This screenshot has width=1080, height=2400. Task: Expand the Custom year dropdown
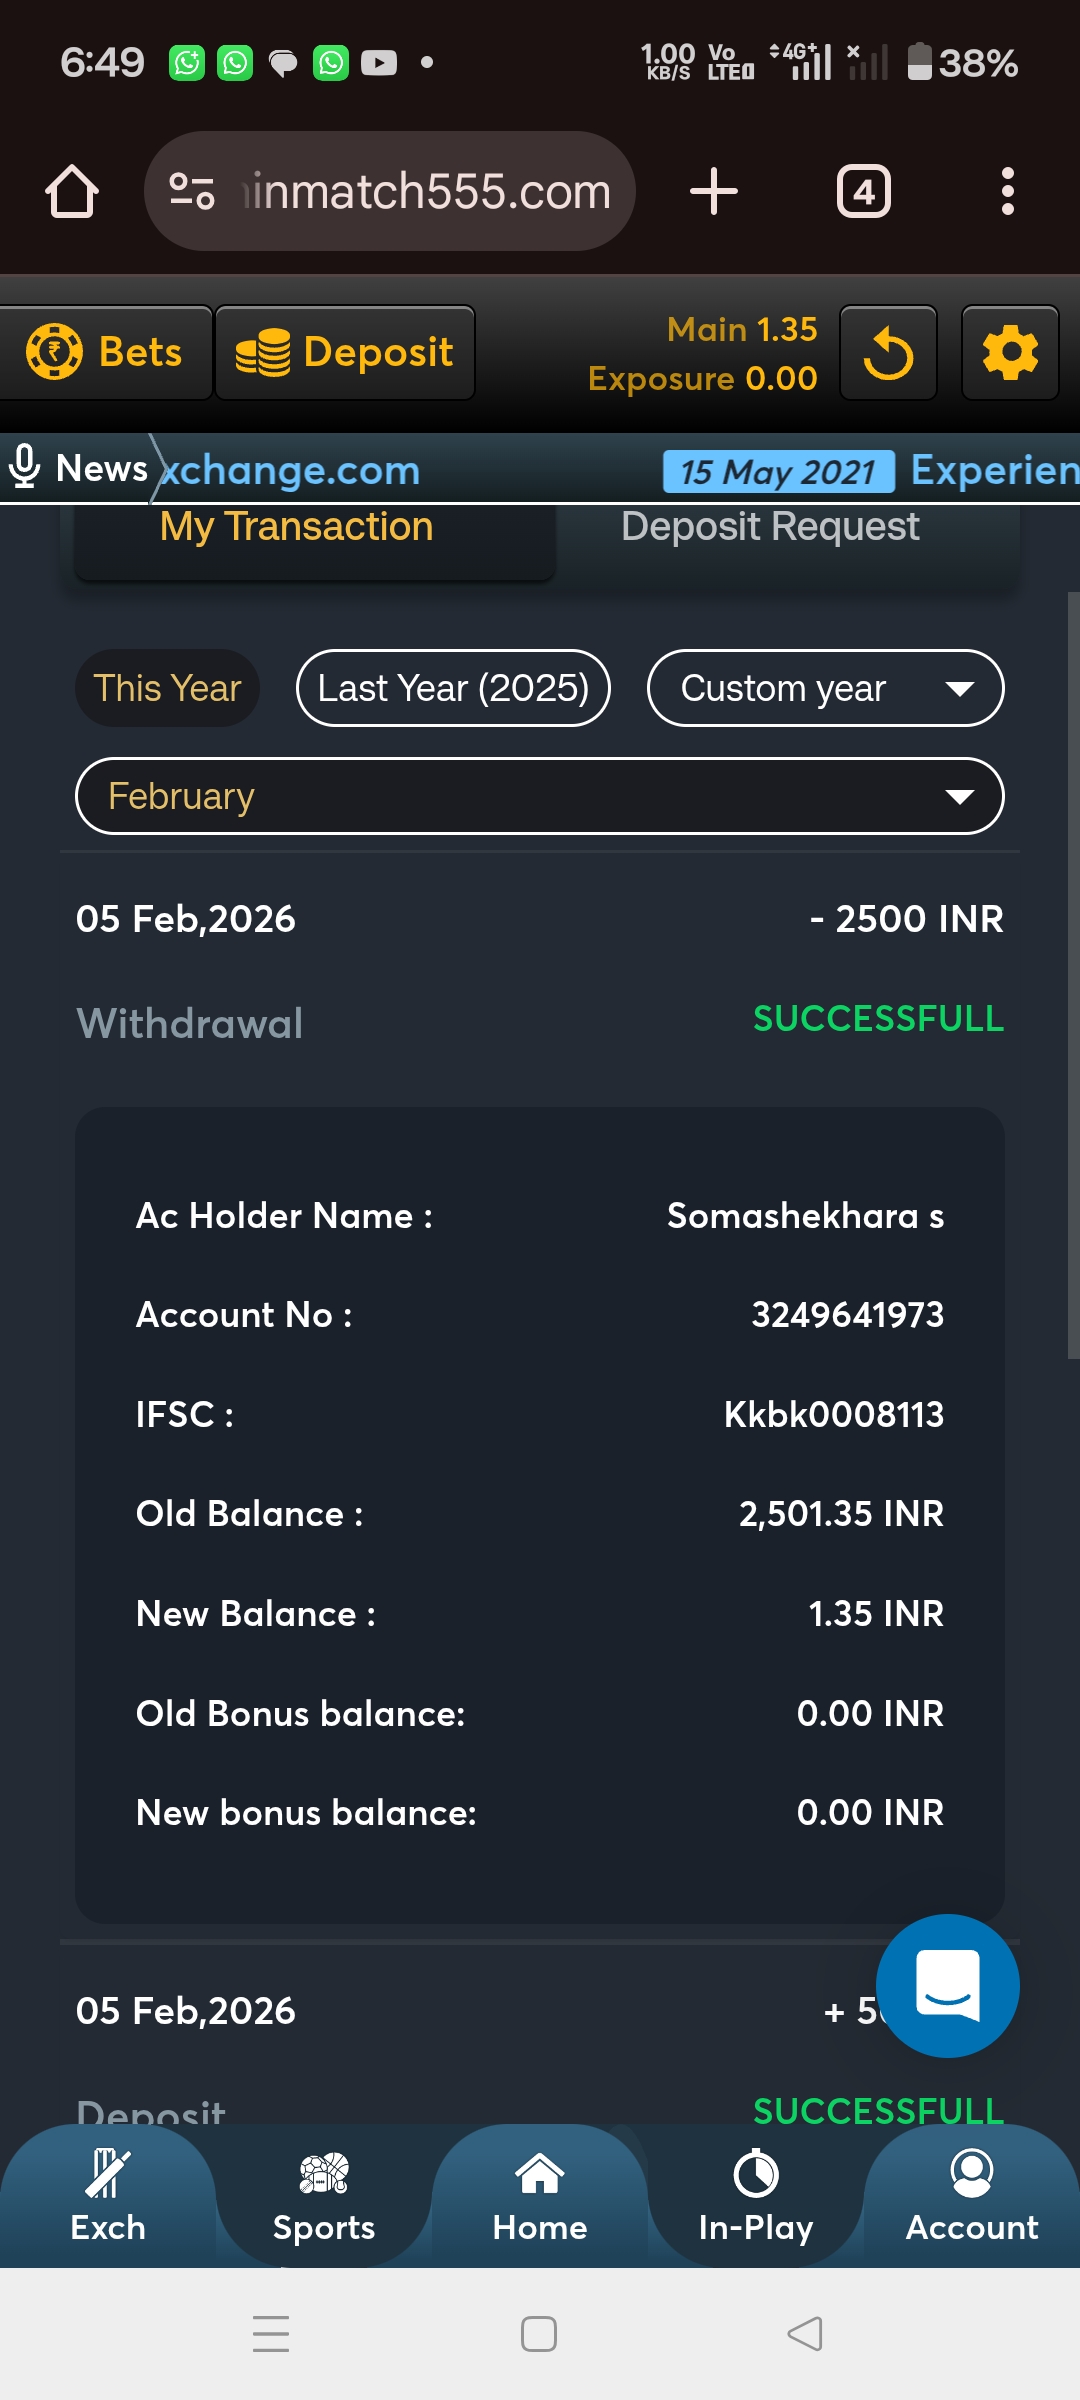(x=825, y=688)
